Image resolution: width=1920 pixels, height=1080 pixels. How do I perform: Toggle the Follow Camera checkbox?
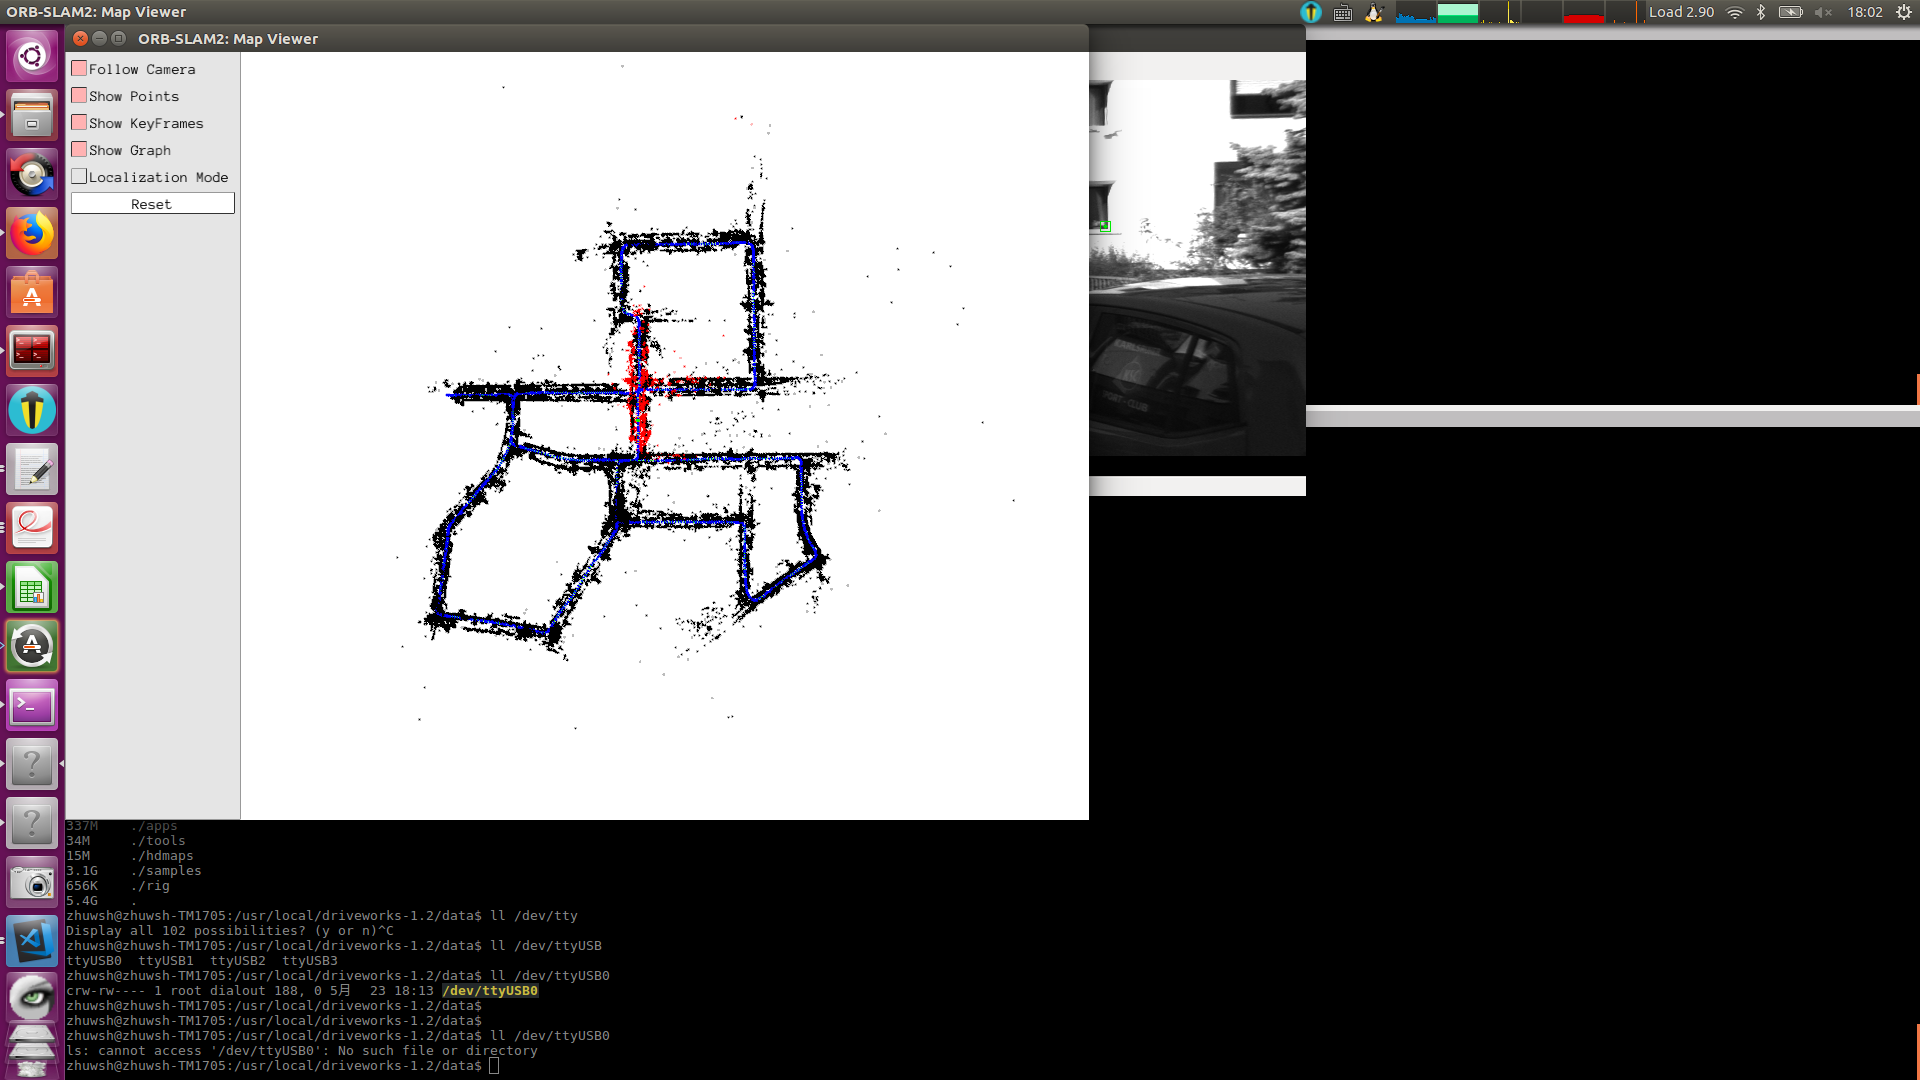click(79, 69)
